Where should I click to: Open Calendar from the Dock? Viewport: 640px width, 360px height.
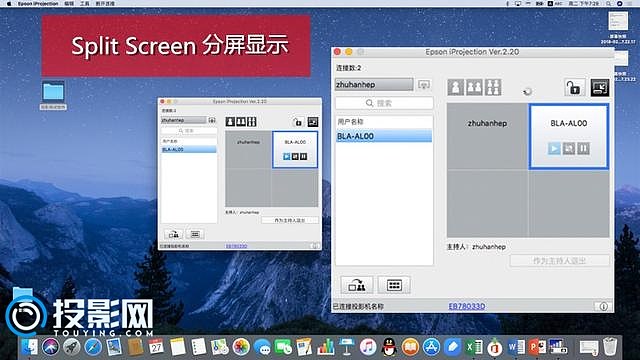click(x=156, y=347)
